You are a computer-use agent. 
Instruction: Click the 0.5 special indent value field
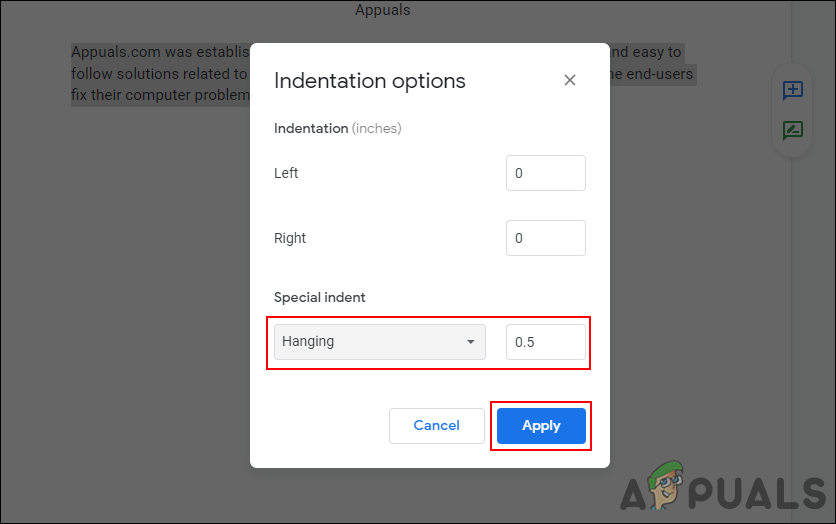(x=545, y=342)
